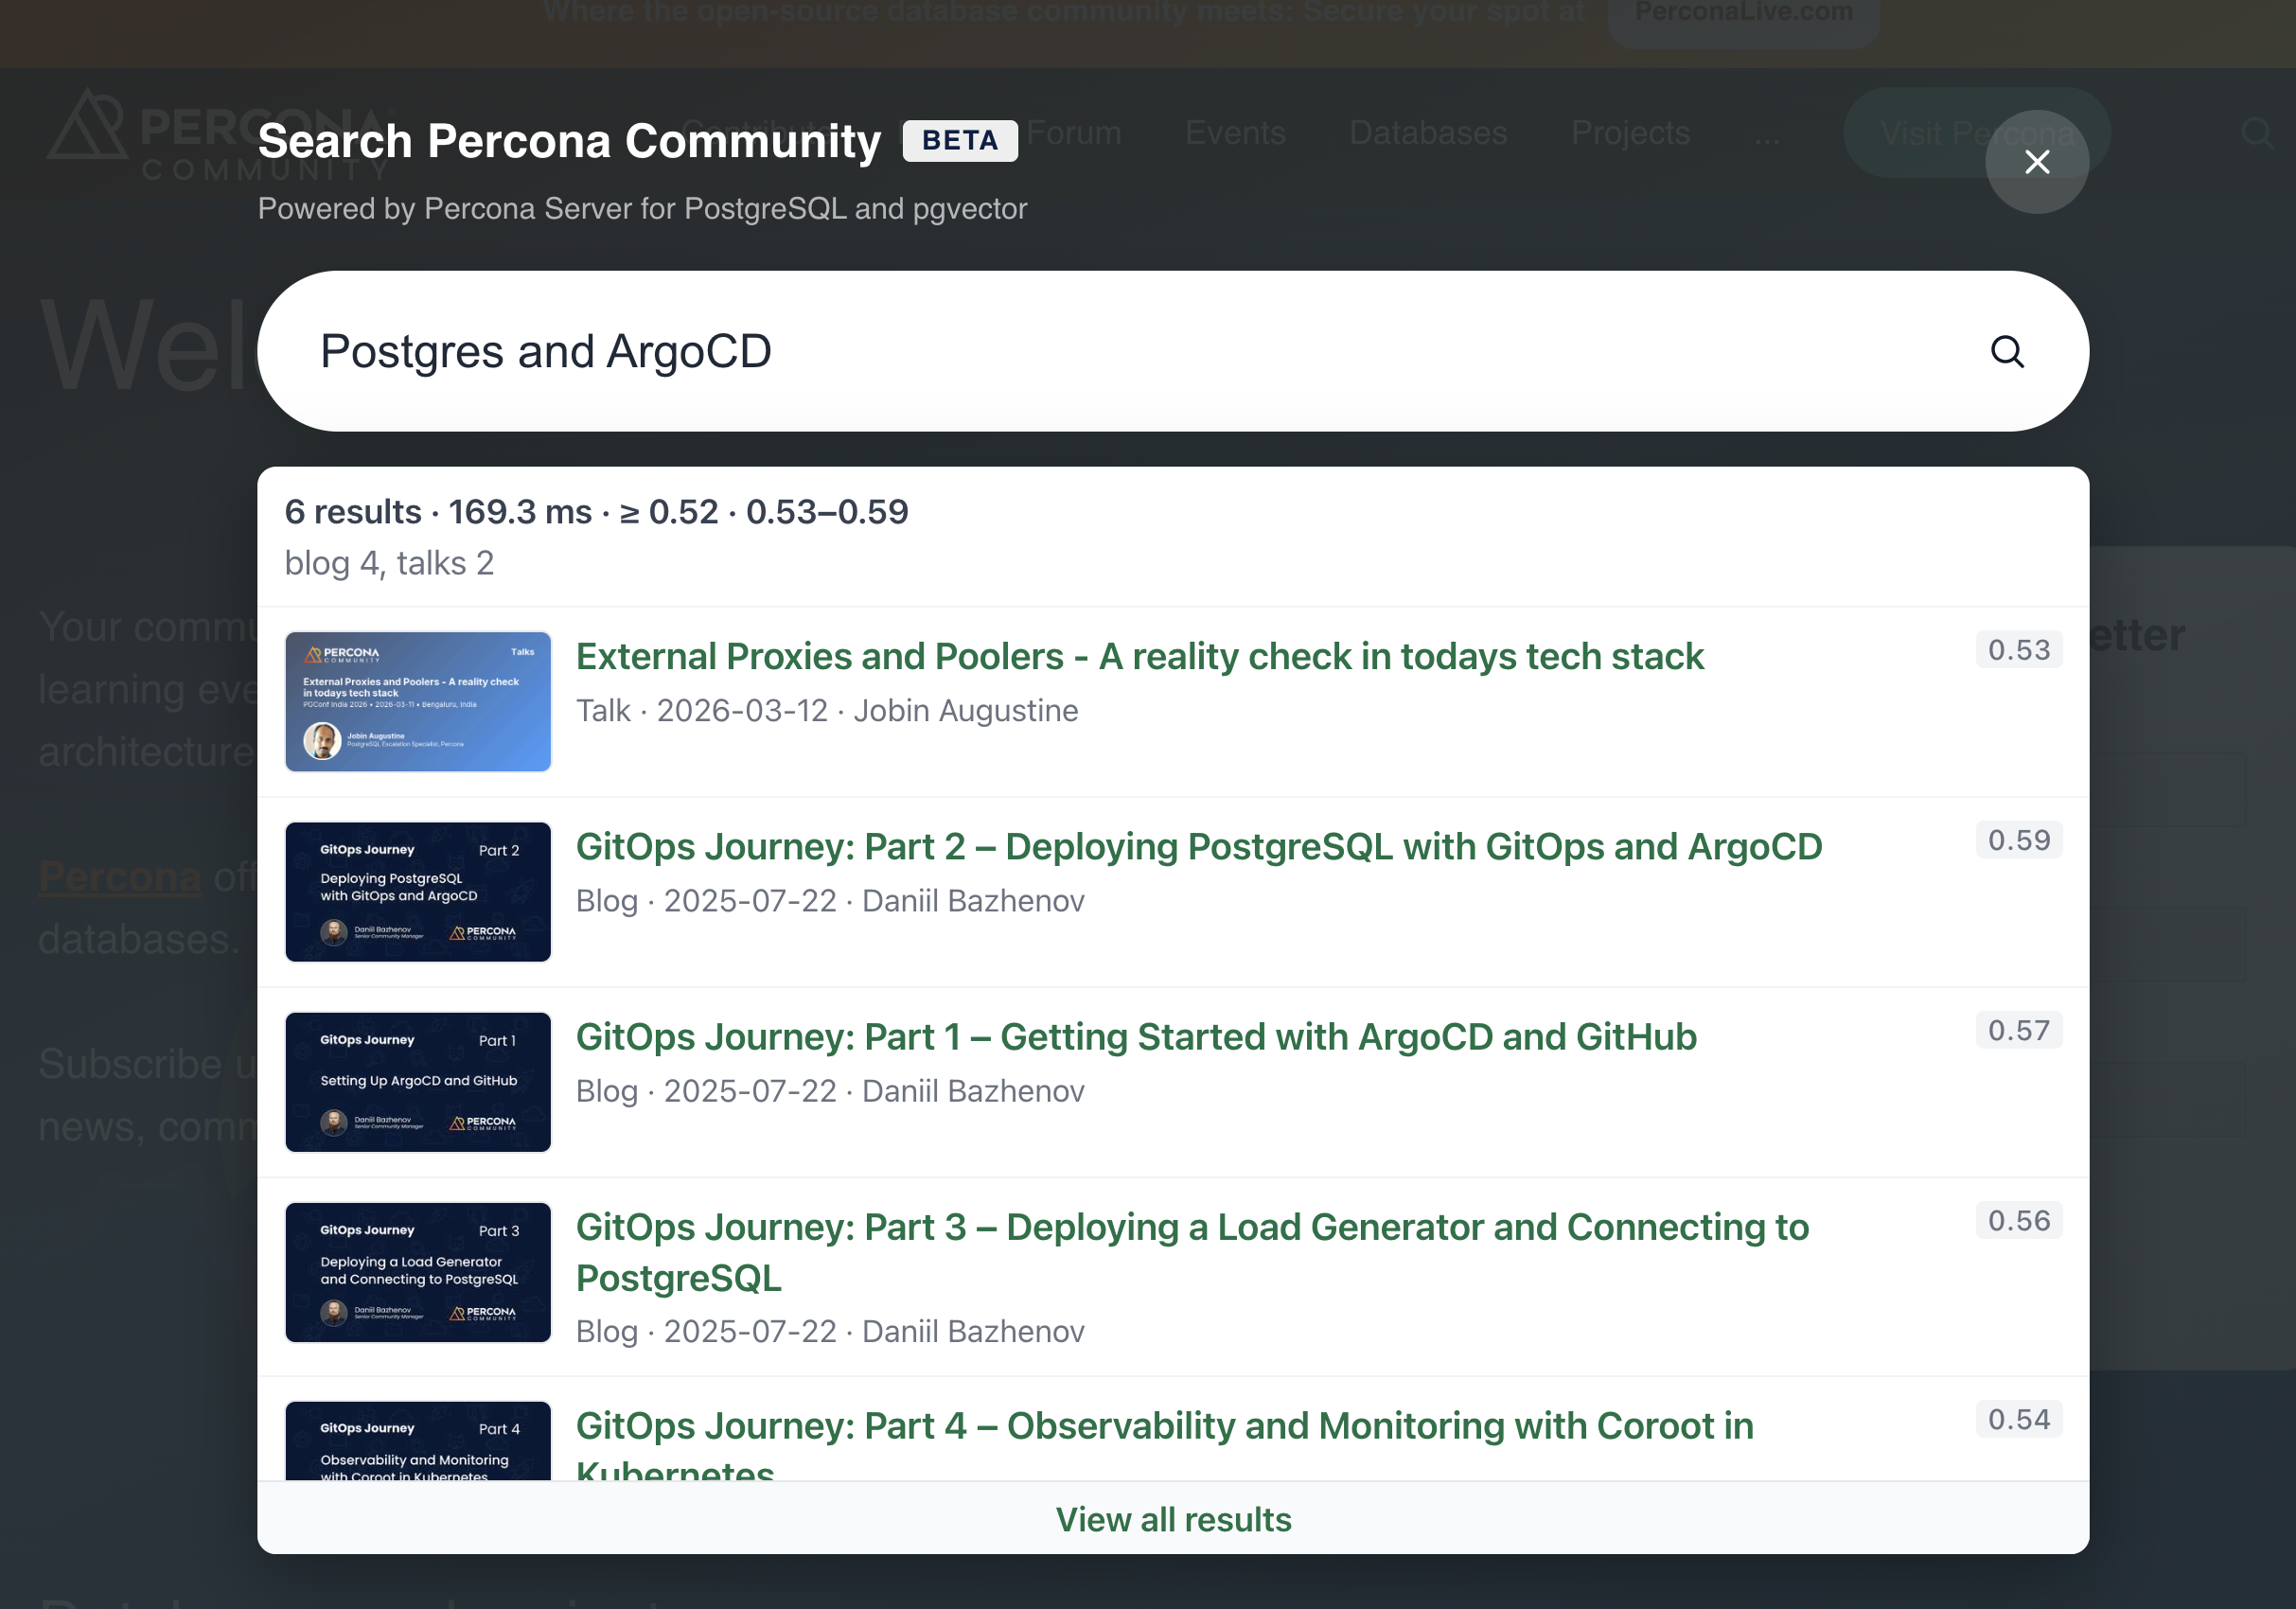Open the Databases menu in background navbar
2296x1609 pixels.
click(x=1428, y=133)
